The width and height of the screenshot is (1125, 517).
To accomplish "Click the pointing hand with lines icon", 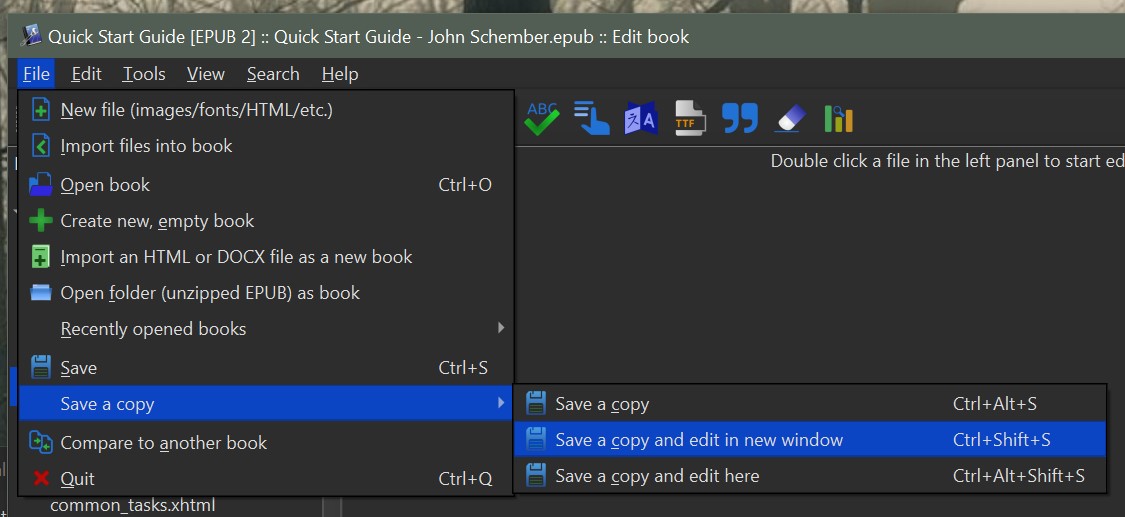I will click(x=591, y=119).
